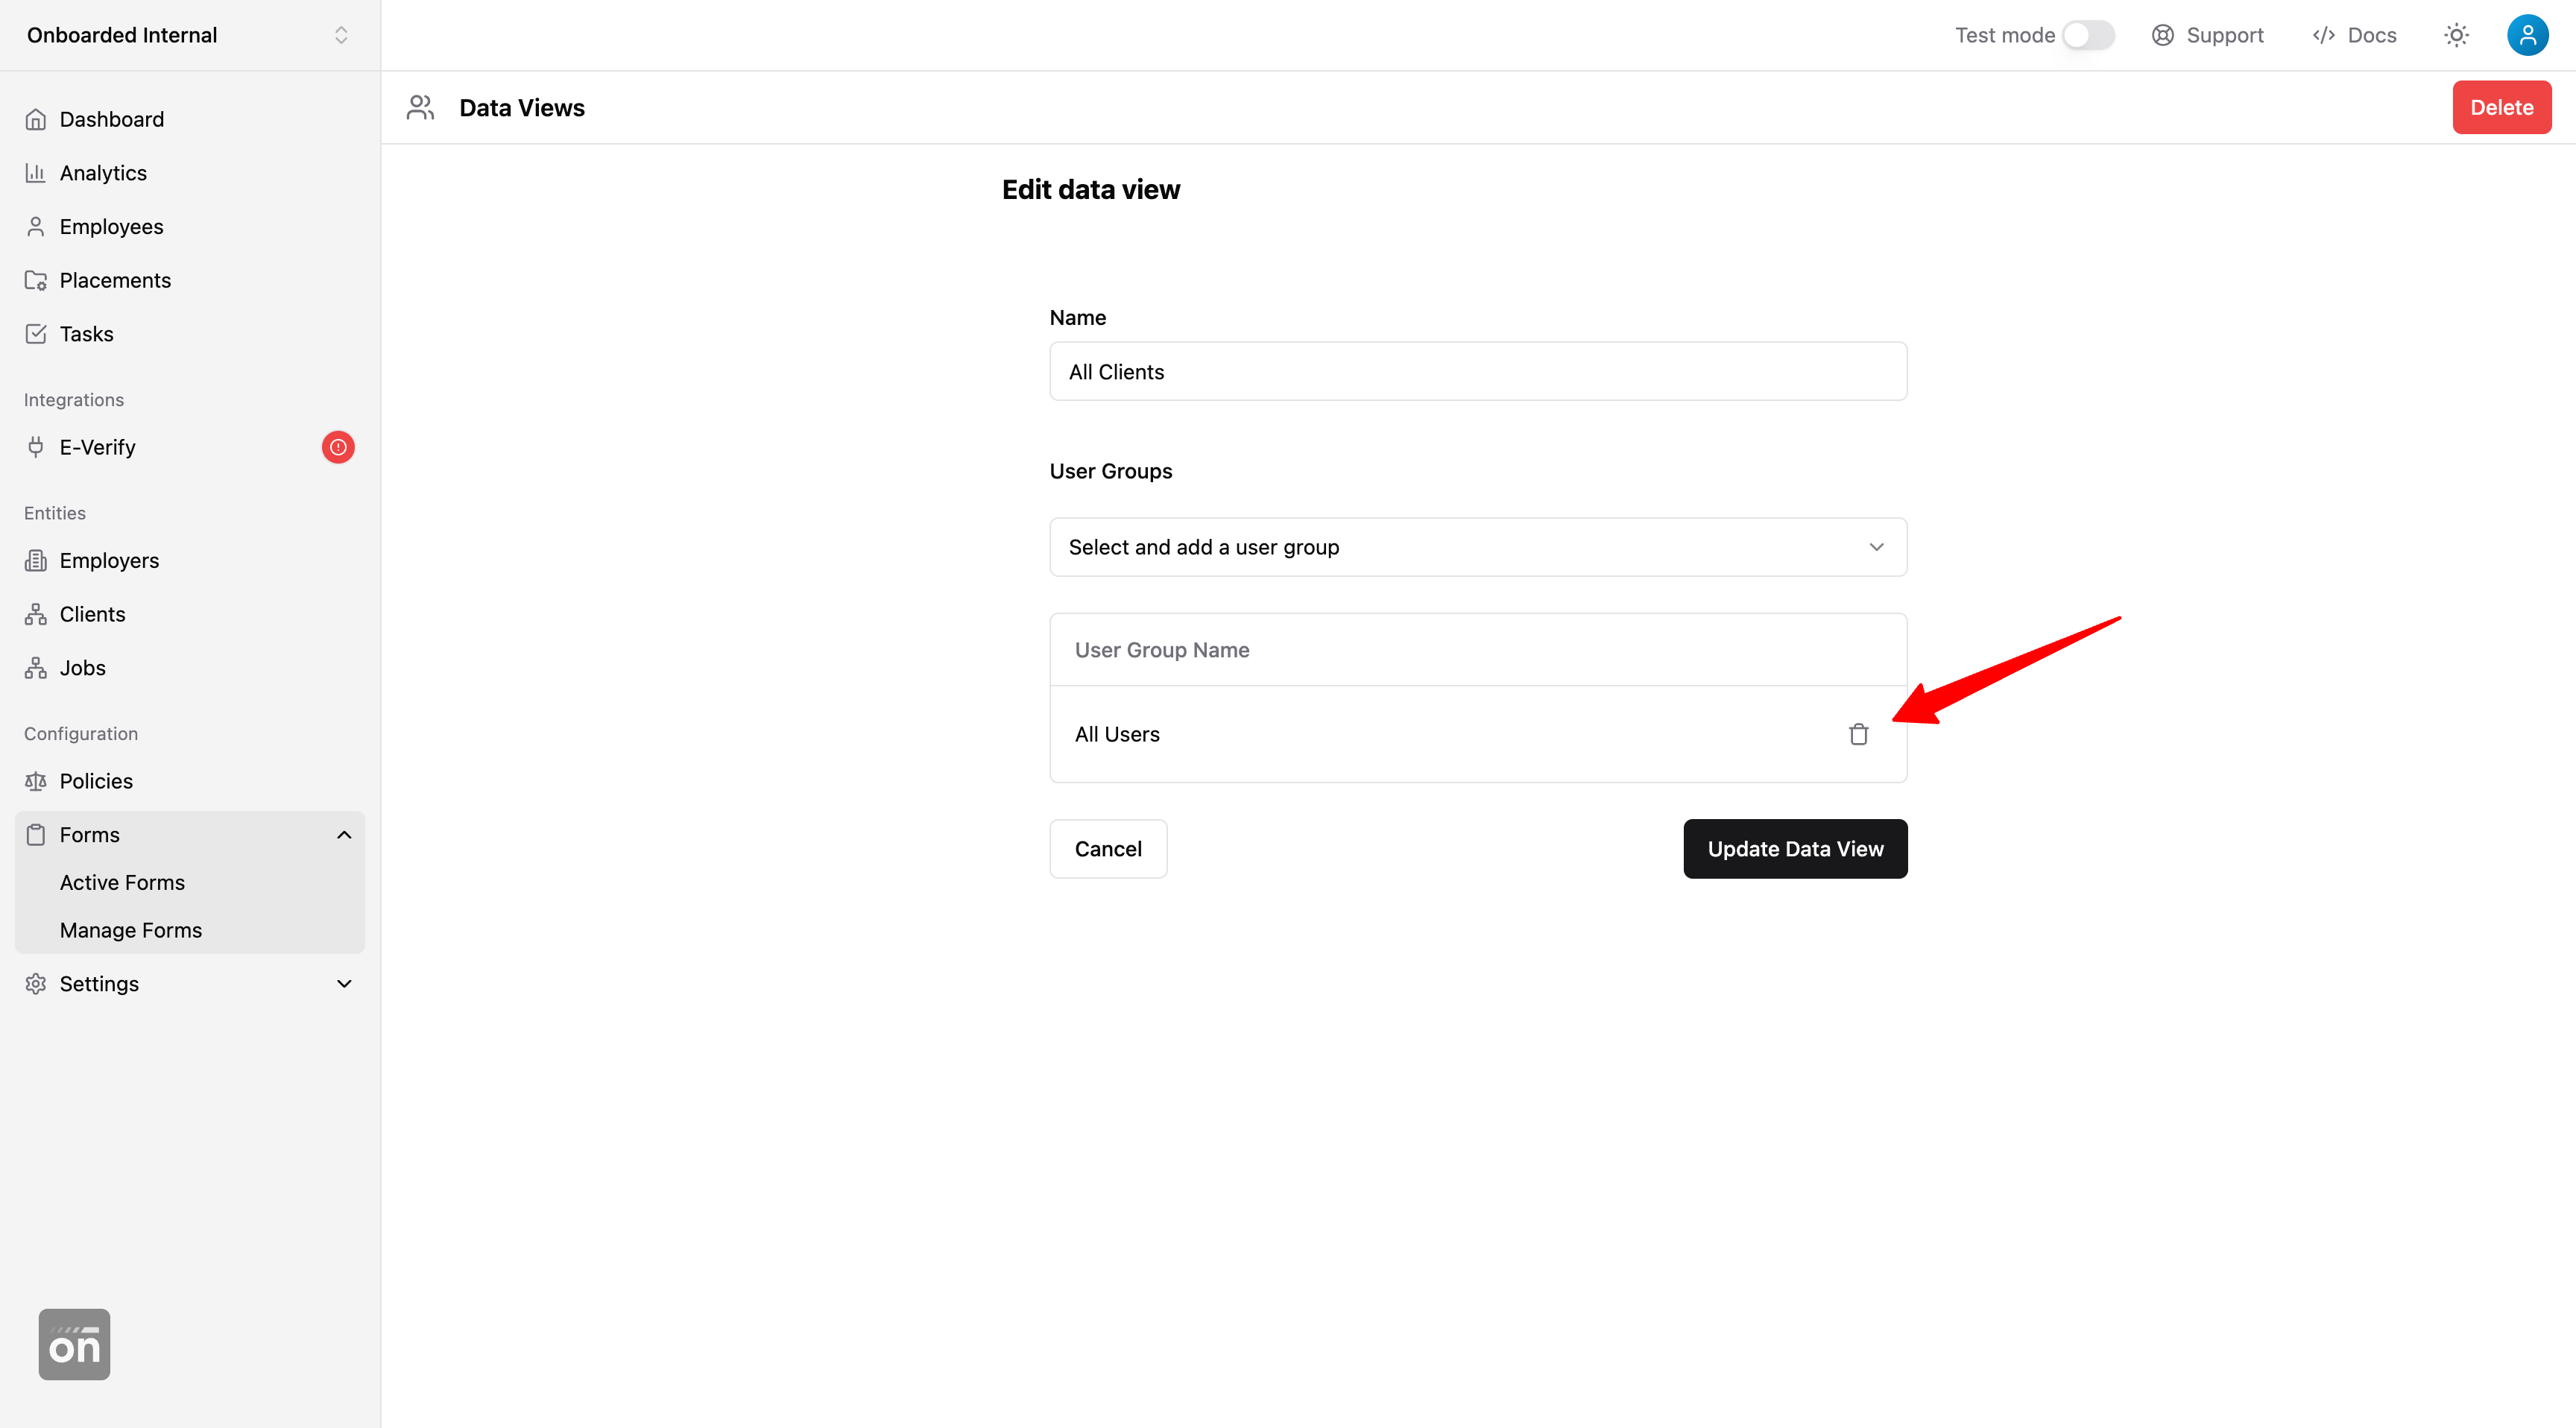Click the Data Views header people icon
The width and height of the screenshot is (2576, 1428).
(420, 108)
